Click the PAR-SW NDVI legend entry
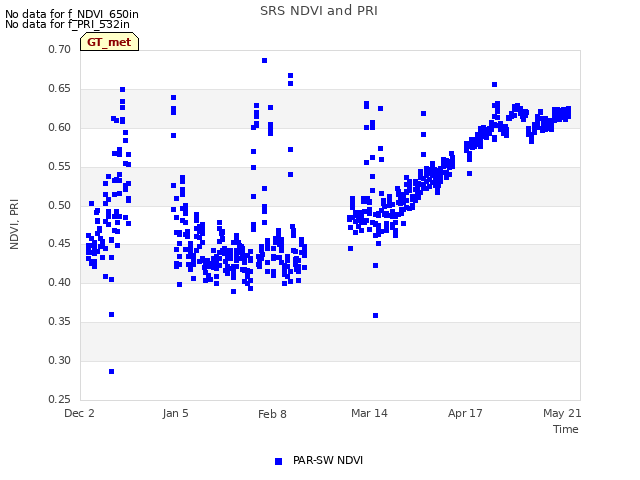This screenshot has height=480, width=640. coord(319,460)
